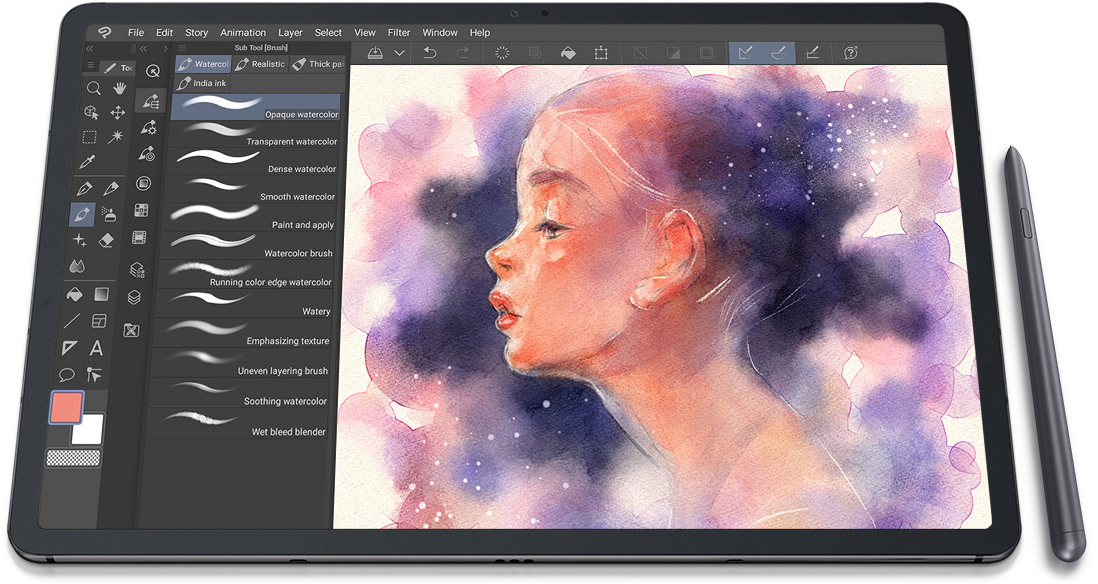Enable Snap to Grid toggle
Screen dimensions: 1098x584
(812, 53)
